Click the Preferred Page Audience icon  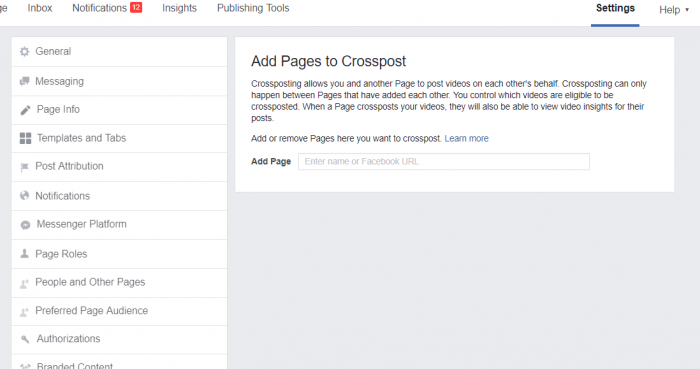point(25,311)
